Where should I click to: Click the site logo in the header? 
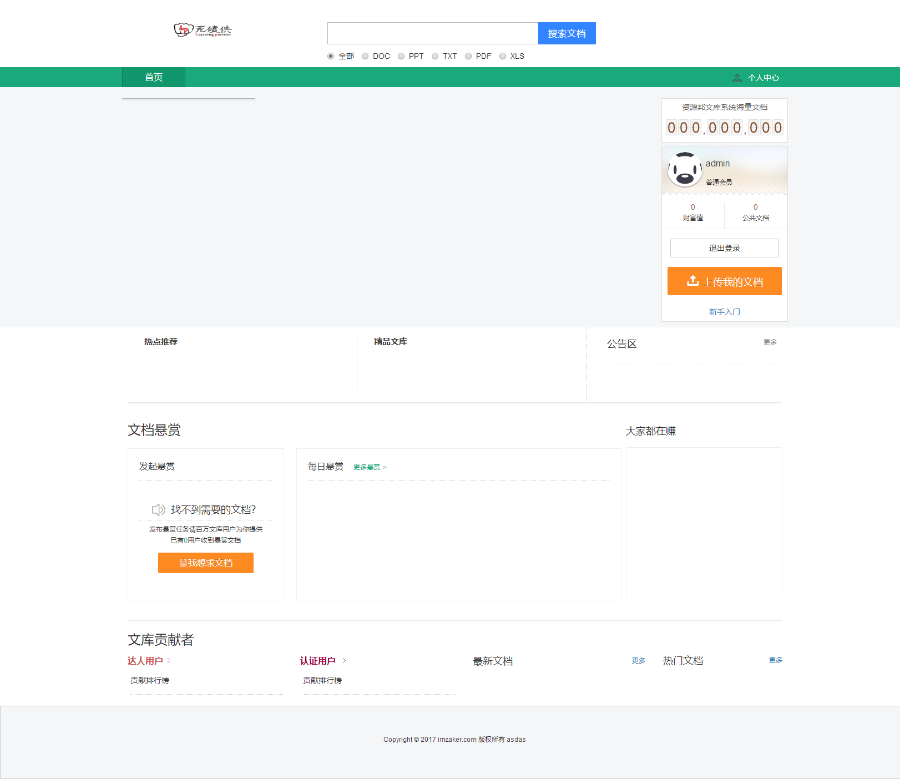[x=203, y=30]
